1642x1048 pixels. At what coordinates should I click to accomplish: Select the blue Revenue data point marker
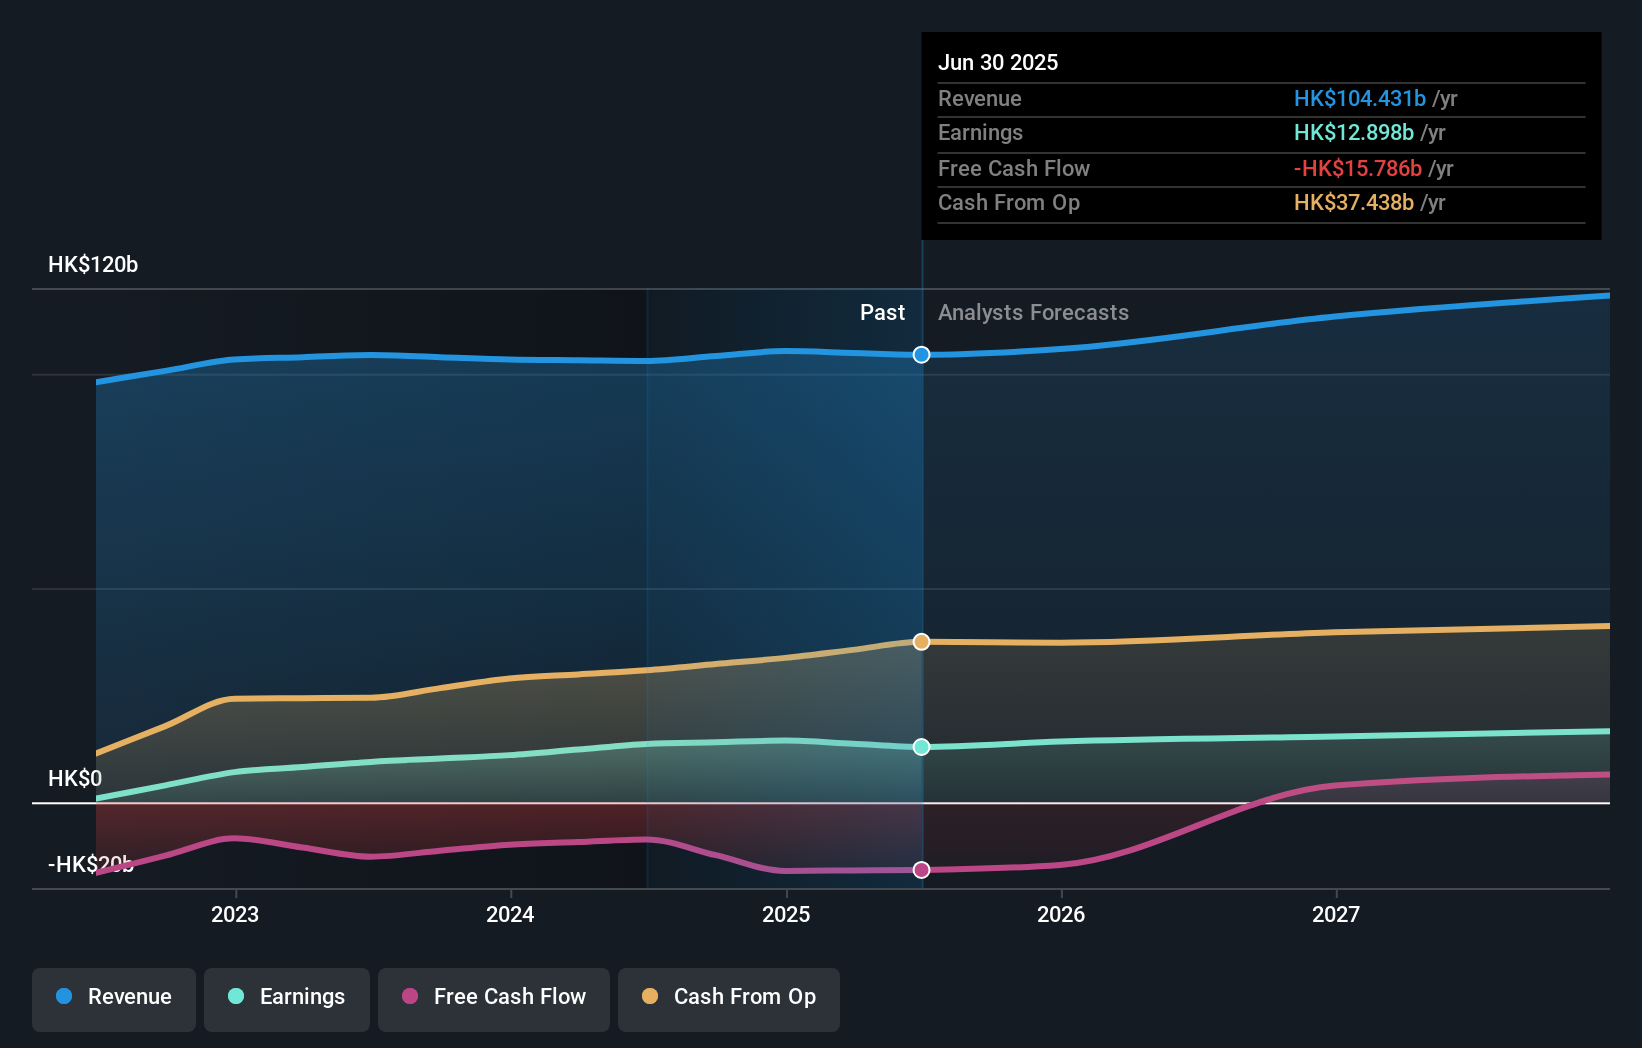coord(921,354)
